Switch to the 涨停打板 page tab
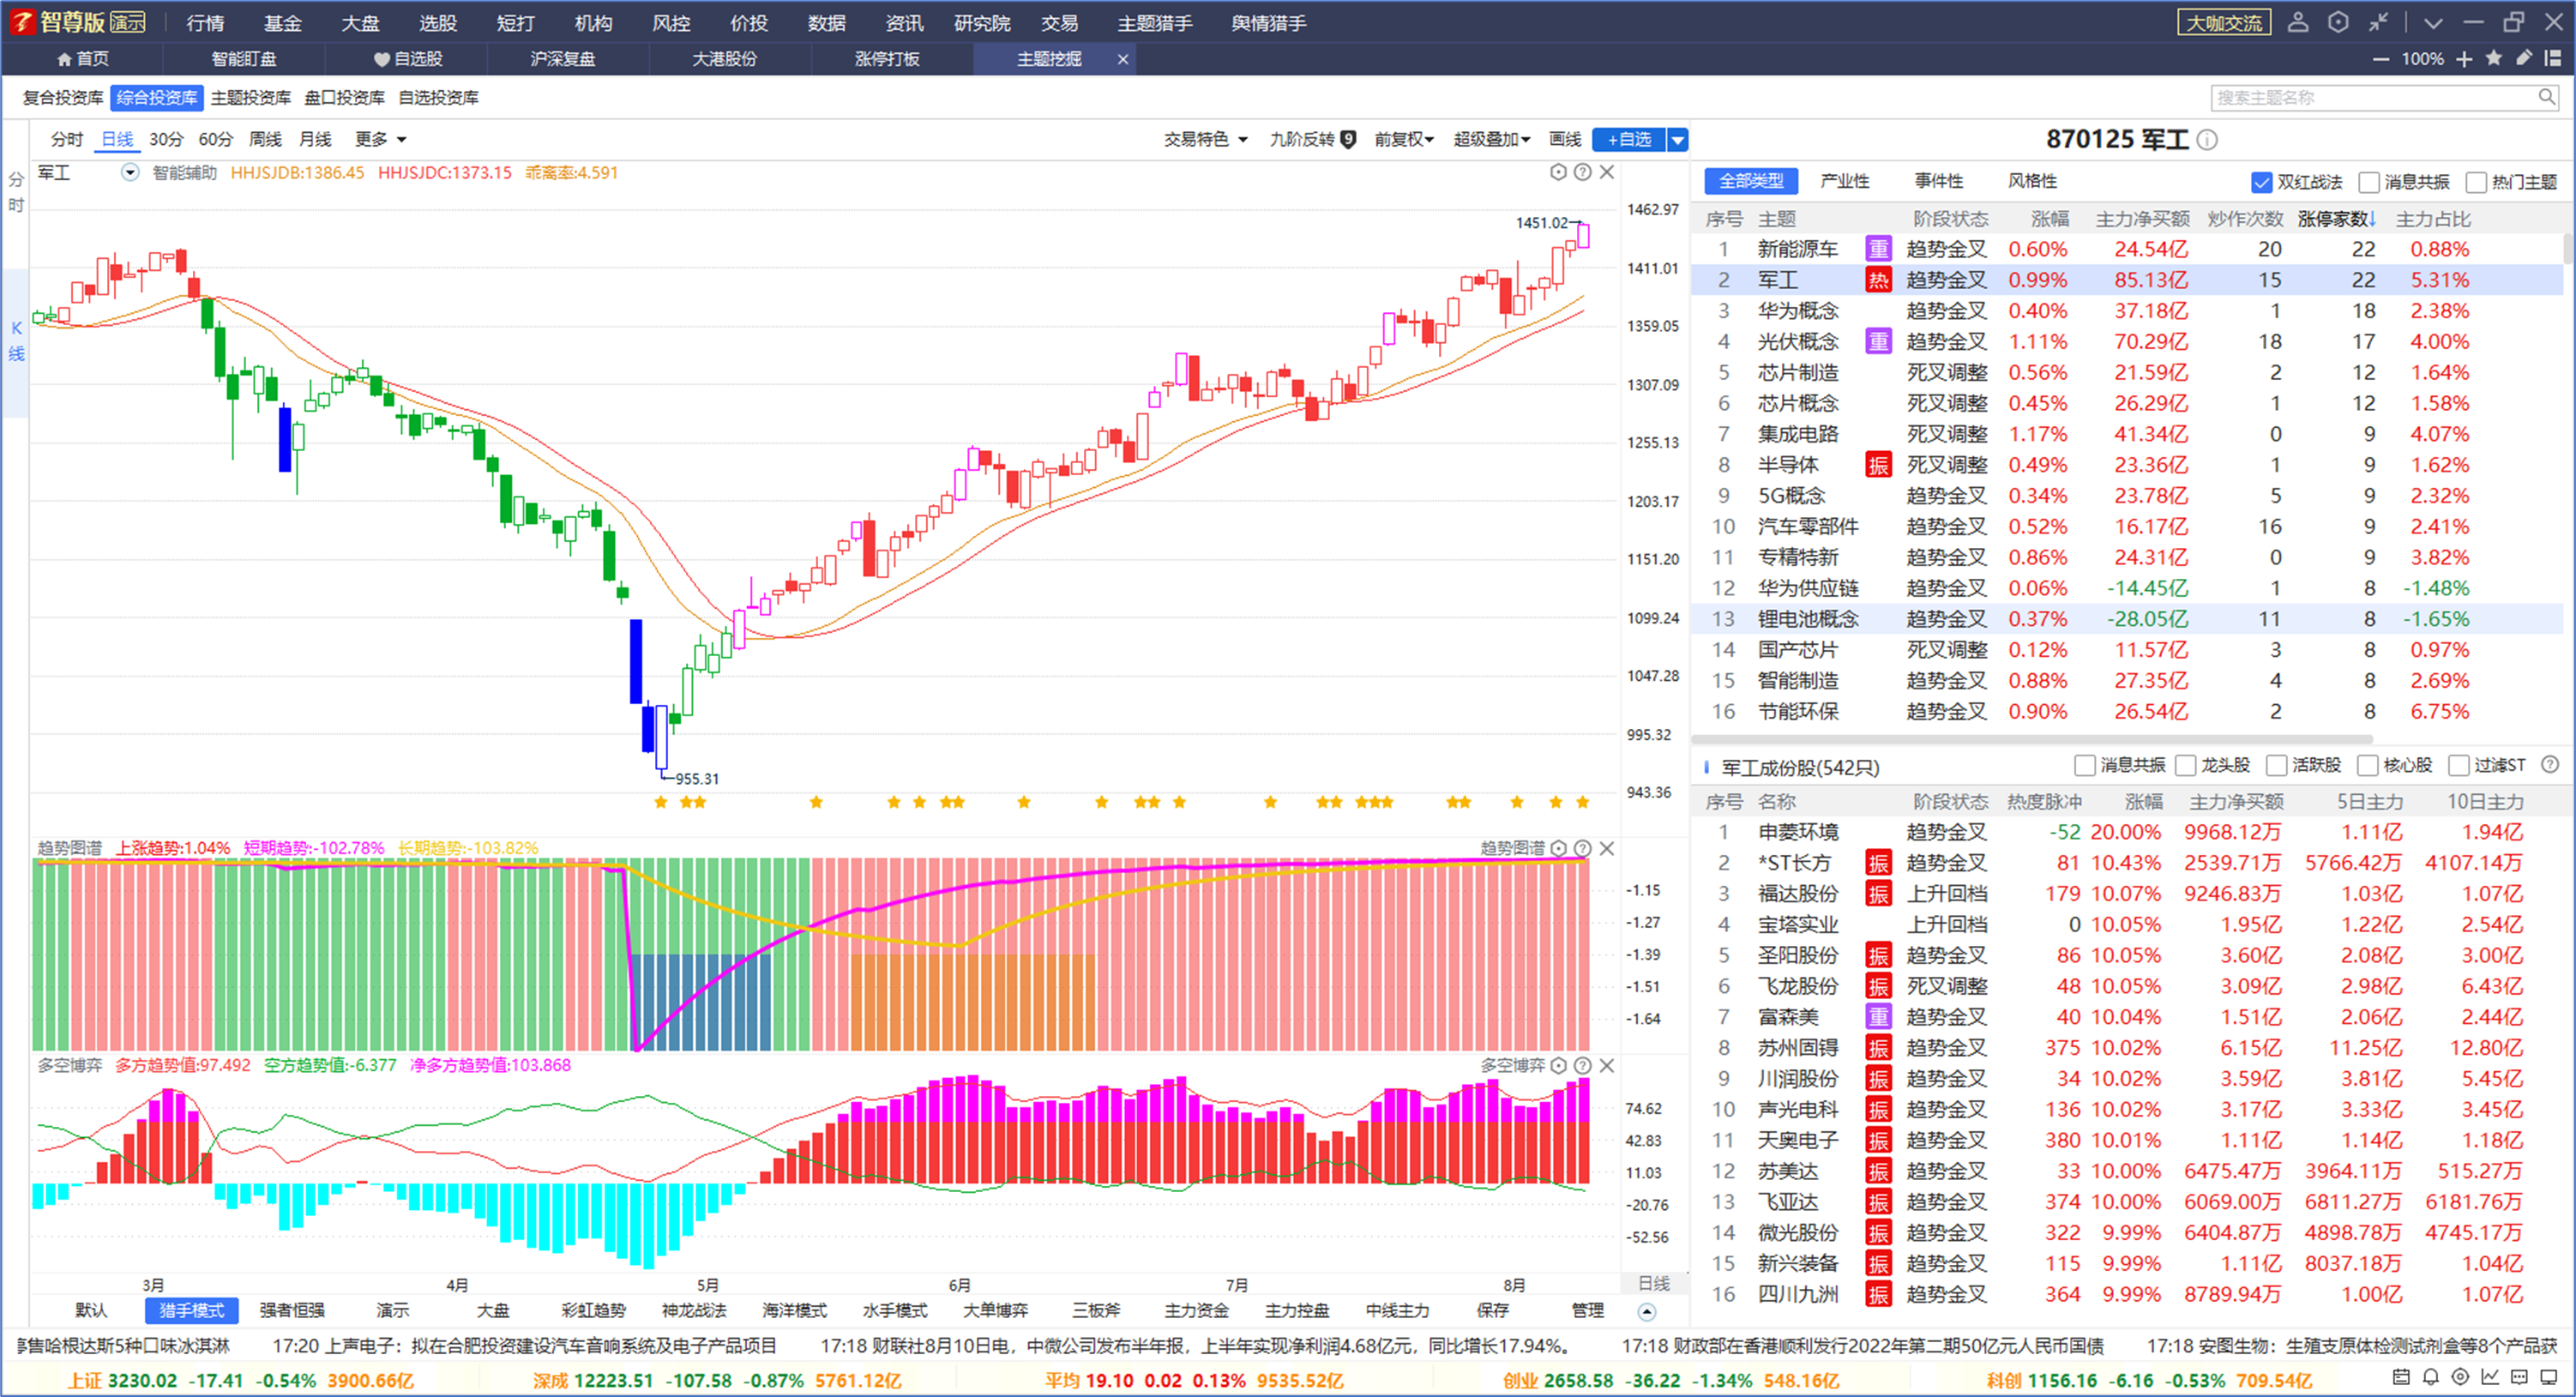This screenshot has height=1397, width=2576. tap(887, 59)
